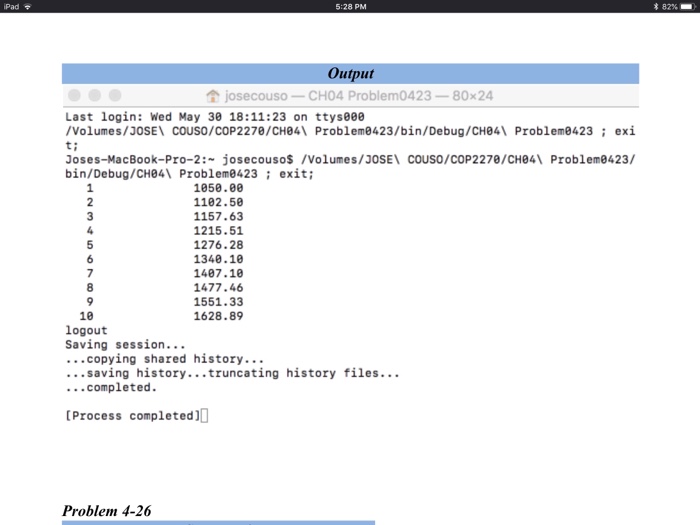700x525 pixels.
Task: Click the [Process completed] text
Action: [133, 416]
